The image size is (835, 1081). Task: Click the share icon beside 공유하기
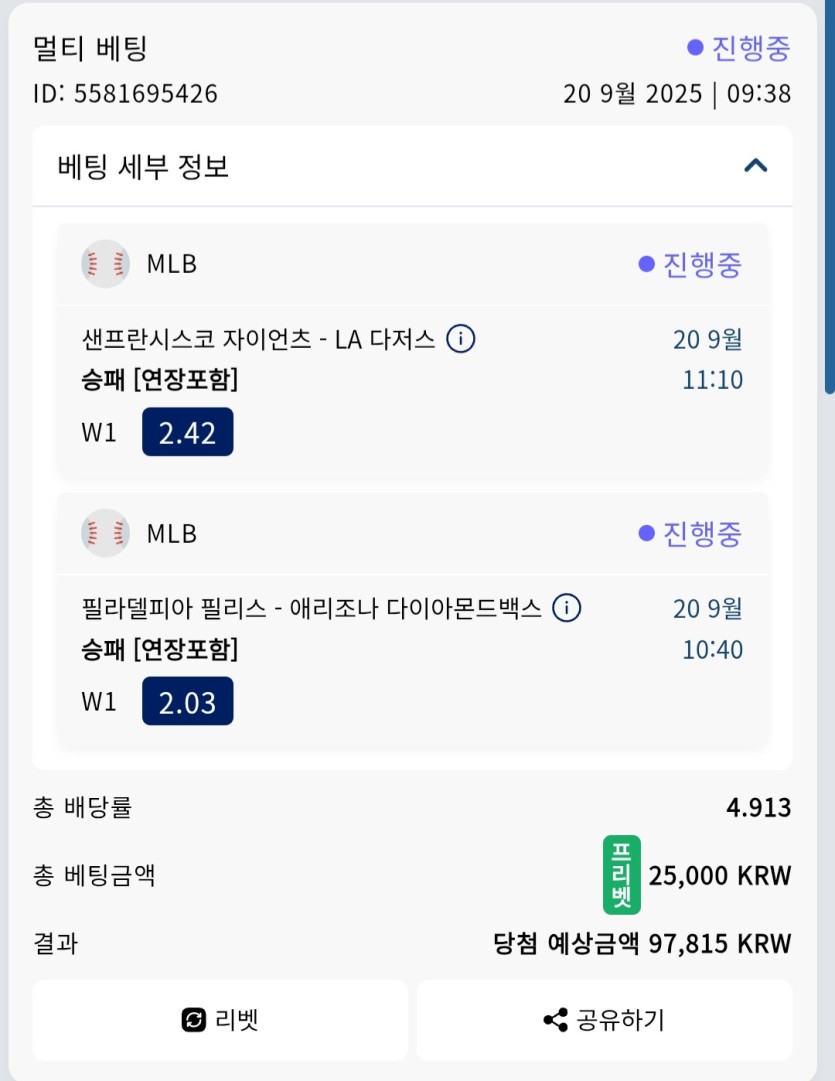coord(556,1020)
